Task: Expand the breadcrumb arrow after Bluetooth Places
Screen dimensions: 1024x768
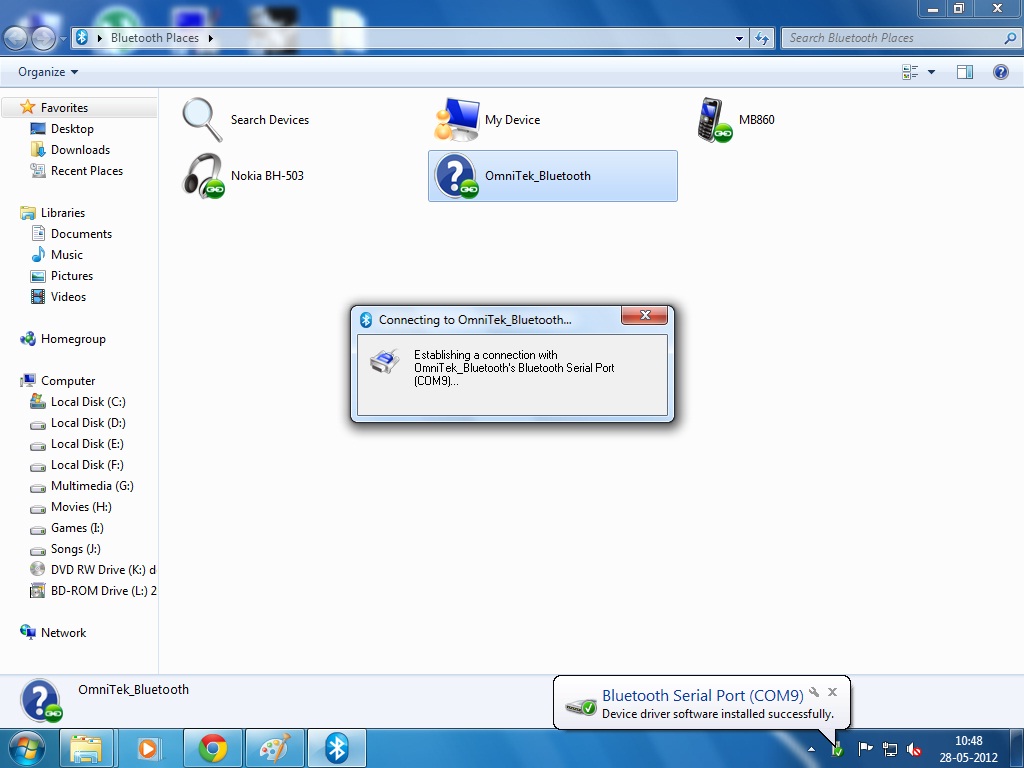Action: [x=211, y=38]
